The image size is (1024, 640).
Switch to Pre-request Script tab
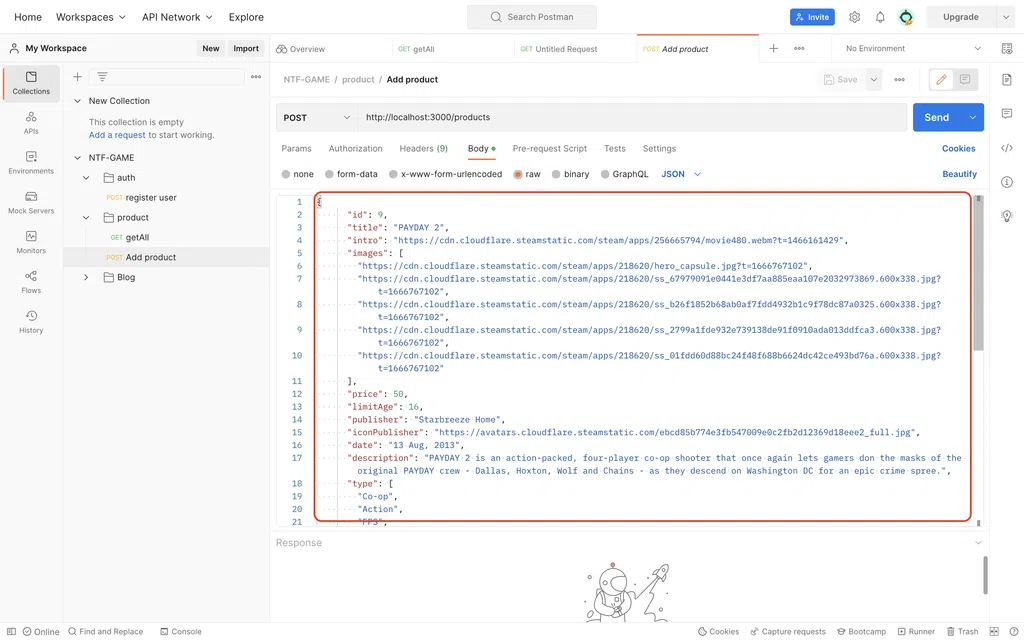tap(550, 149)
